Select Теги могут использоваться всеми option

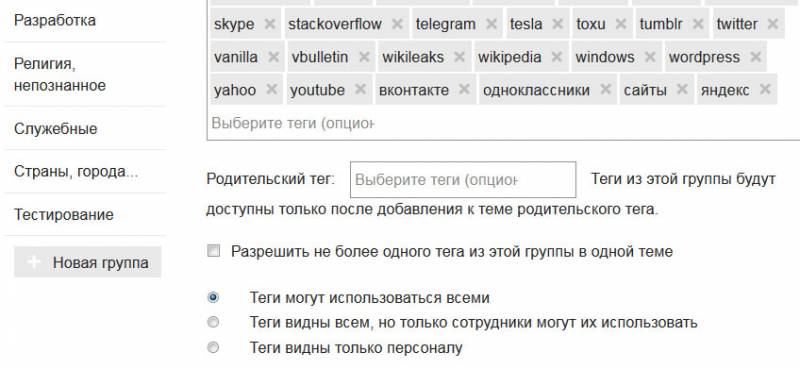pos(213,298)
